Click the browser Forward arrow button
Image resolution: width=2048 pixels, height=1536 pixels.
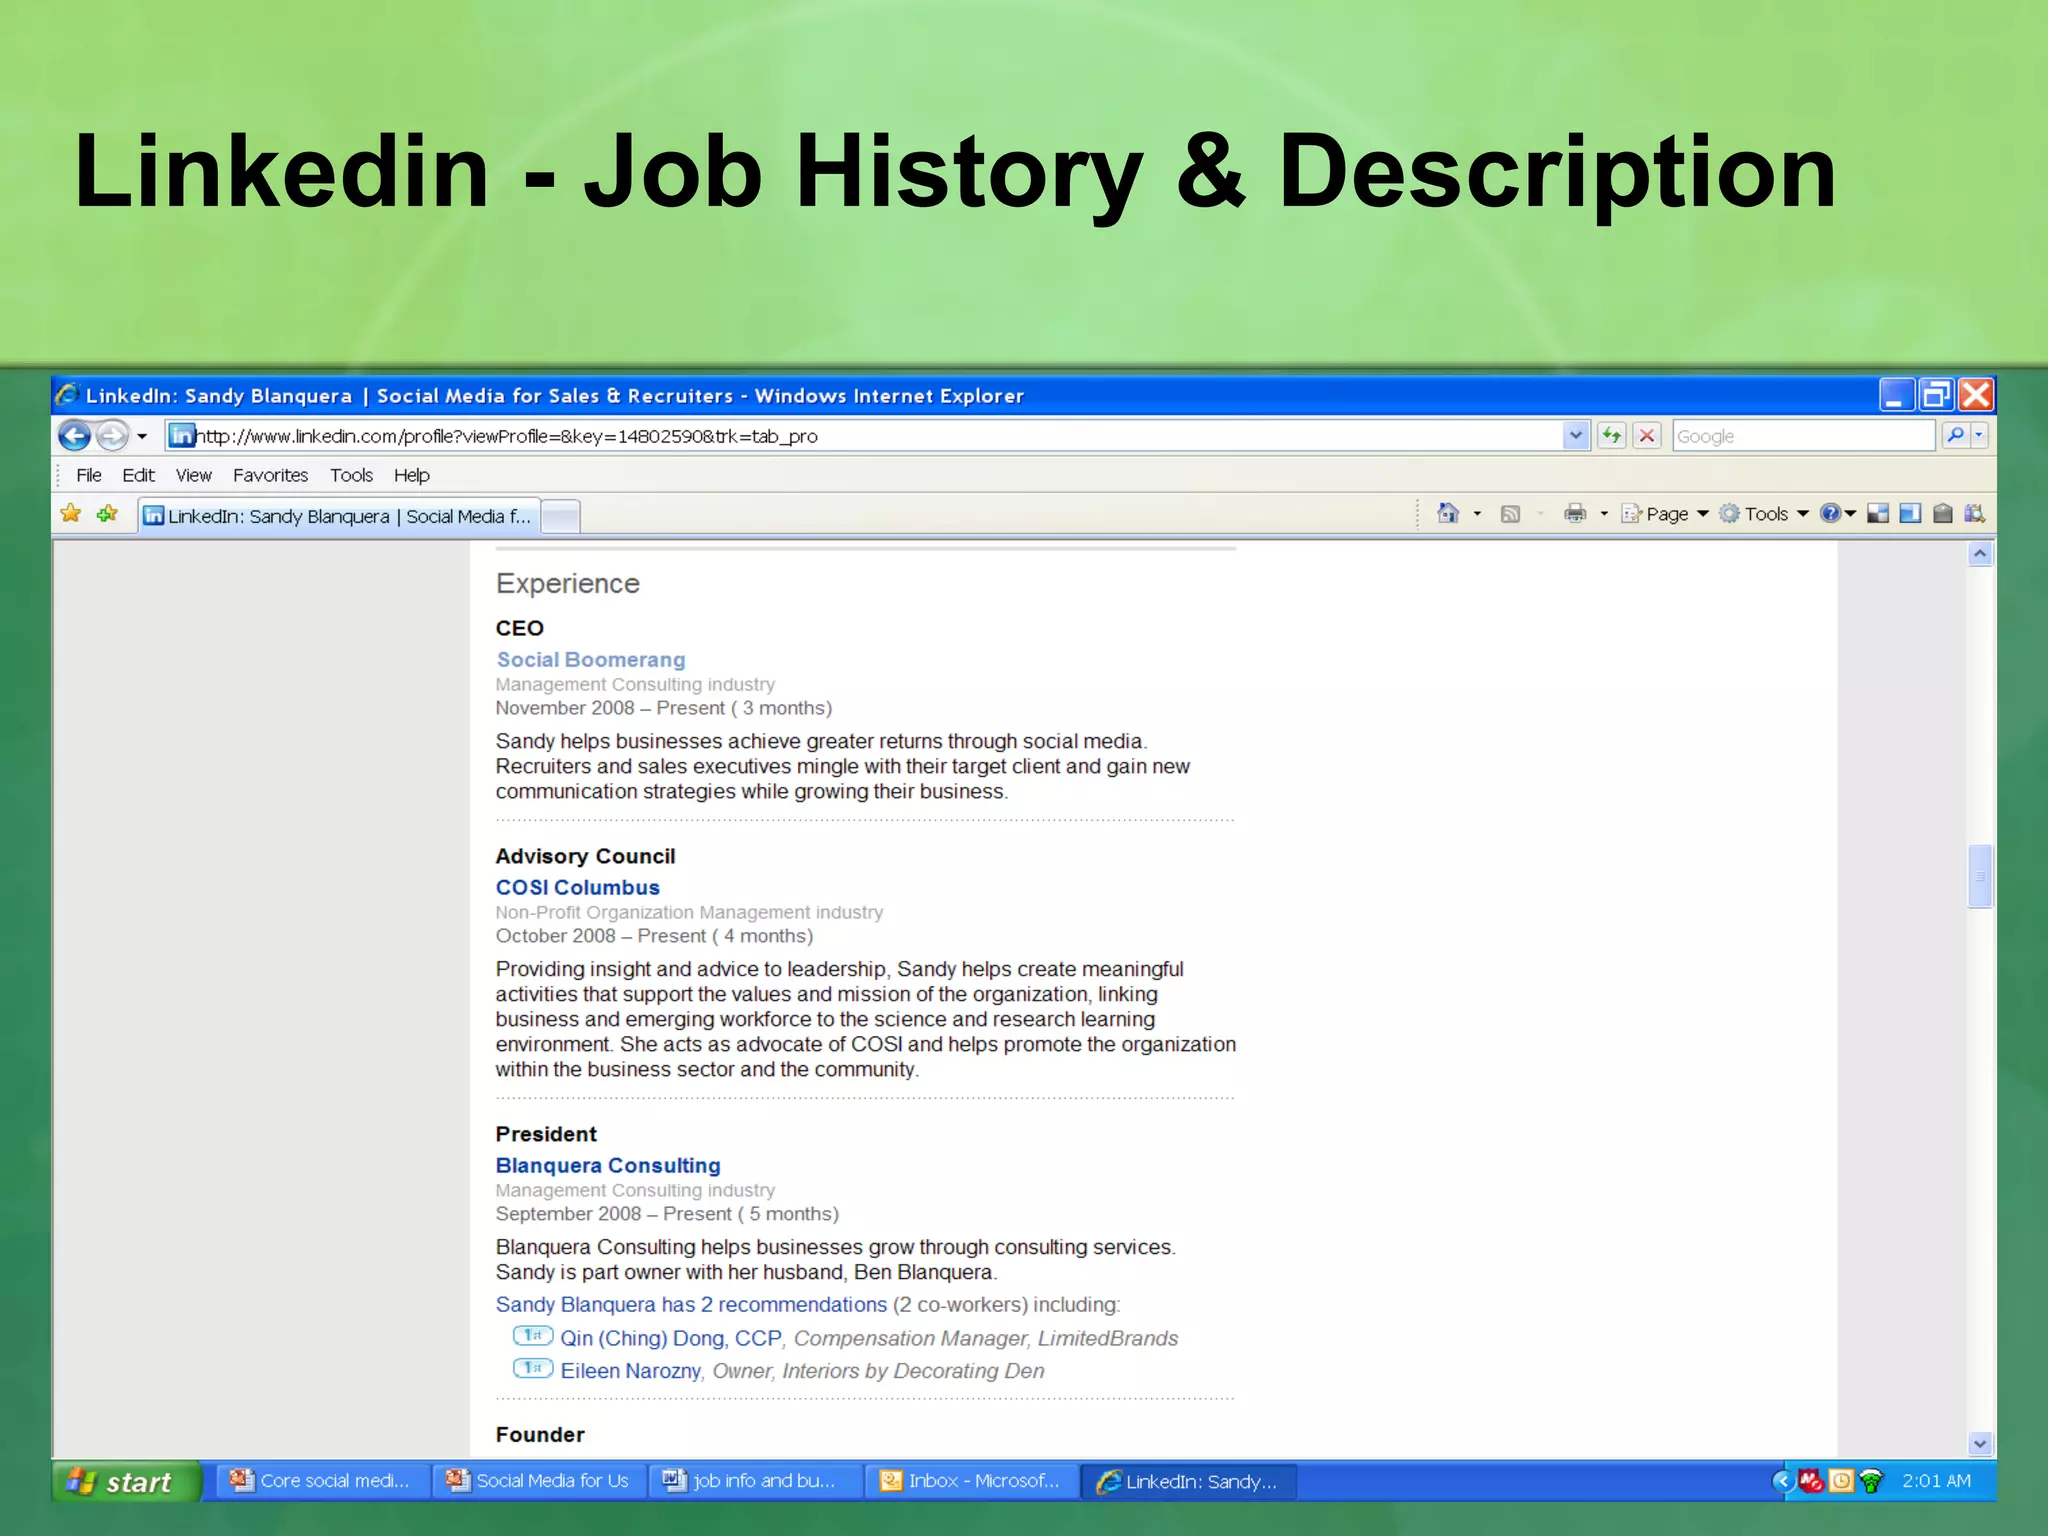tap(112, 435)
